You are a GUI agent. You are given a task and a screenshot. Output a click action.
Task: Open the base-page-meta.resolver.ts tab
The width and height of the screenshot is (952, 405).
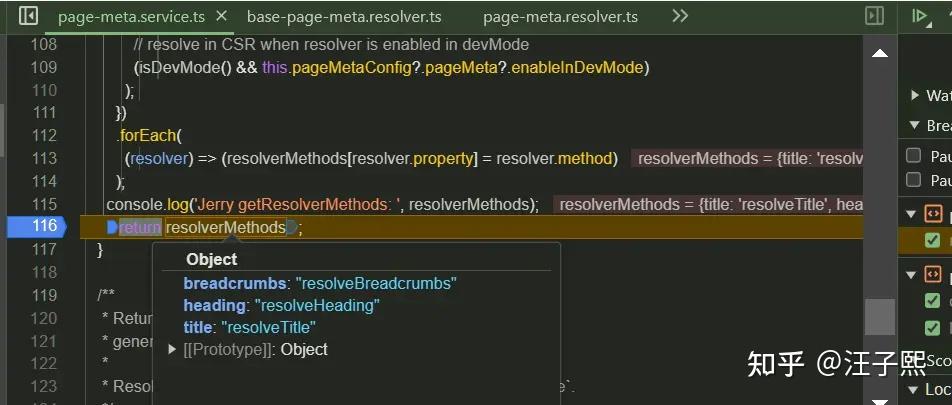[x=344, y=17]
